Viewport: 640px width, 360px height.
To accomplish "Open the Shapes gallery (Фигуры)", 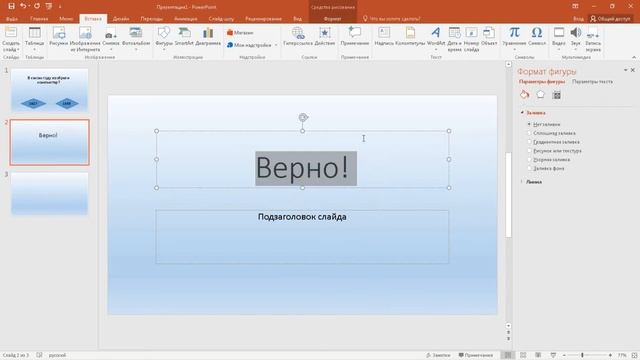I will coord(164,39).
